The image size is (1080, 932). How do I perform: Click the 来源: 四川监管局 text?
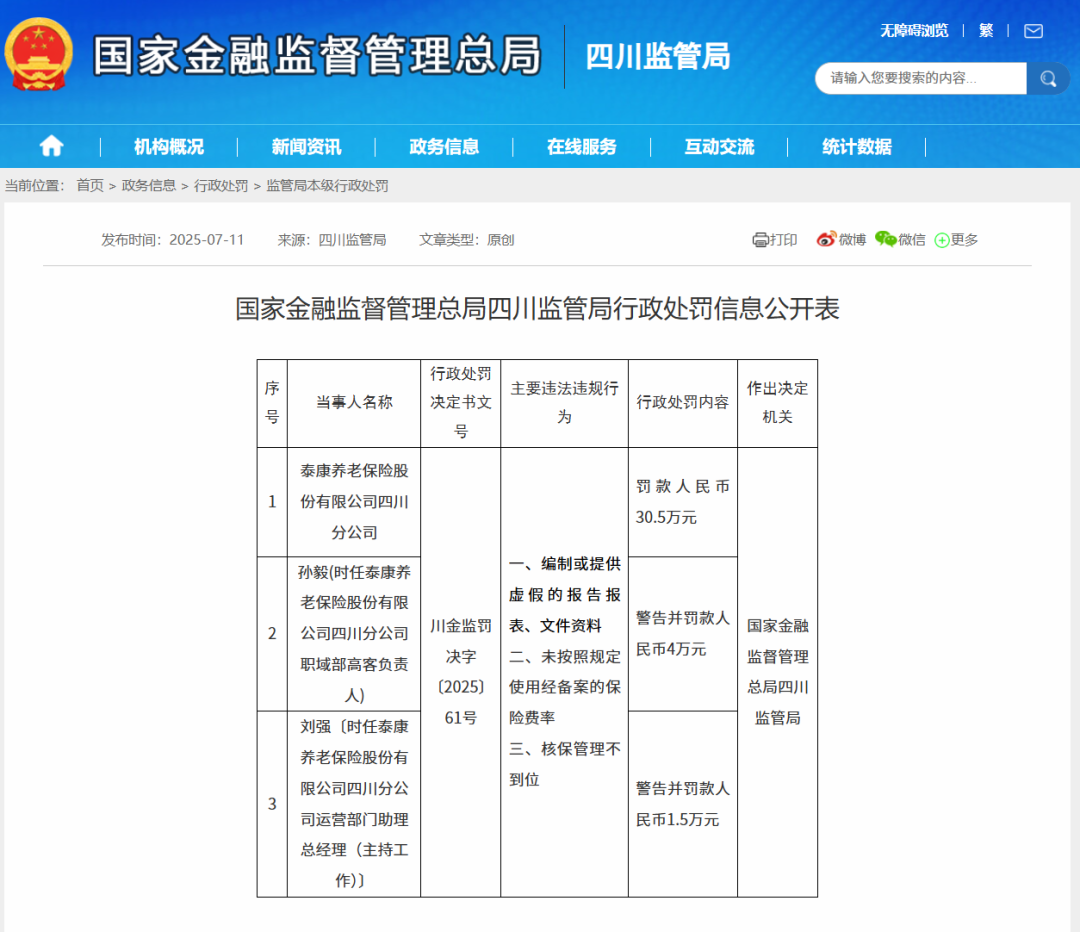tap(332, 240)
